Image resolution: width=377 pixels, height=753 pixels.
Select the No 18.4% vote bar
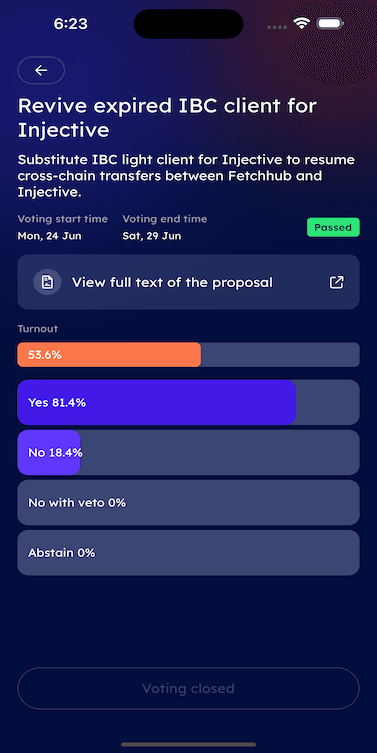[x=188, y=453]
